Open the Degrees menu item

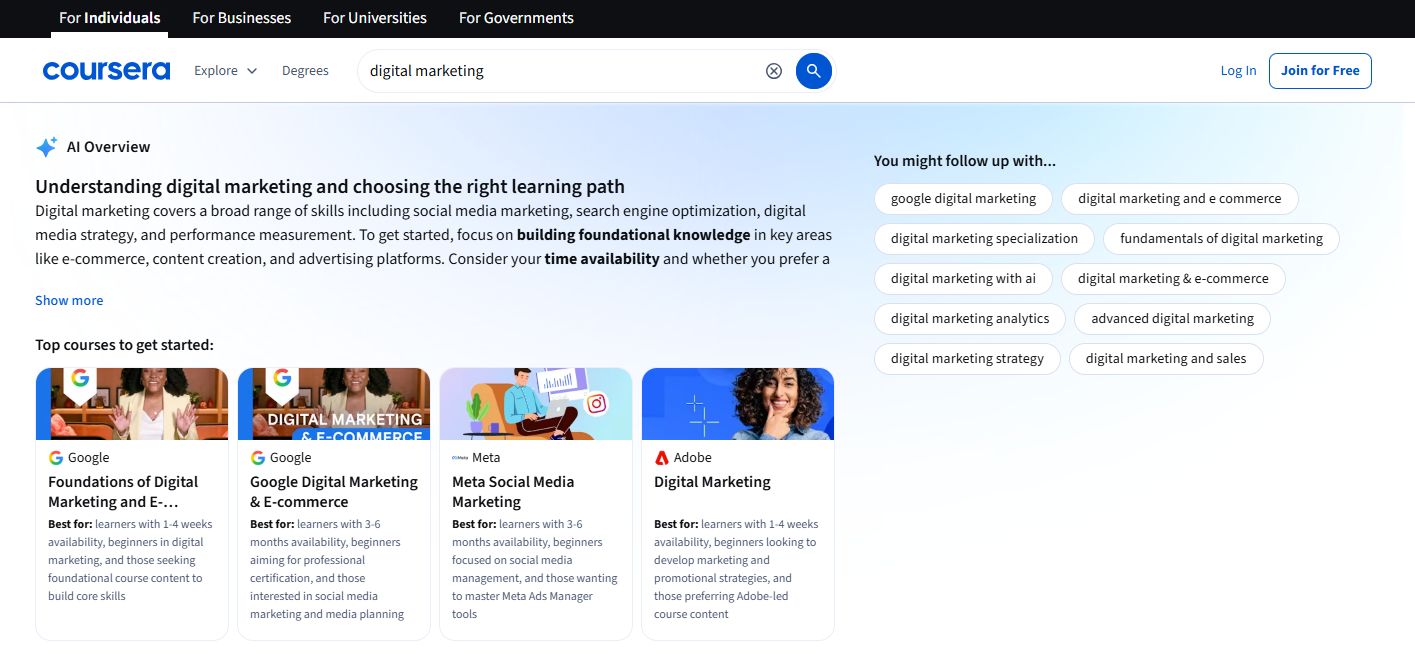click(x=305, y=71)
